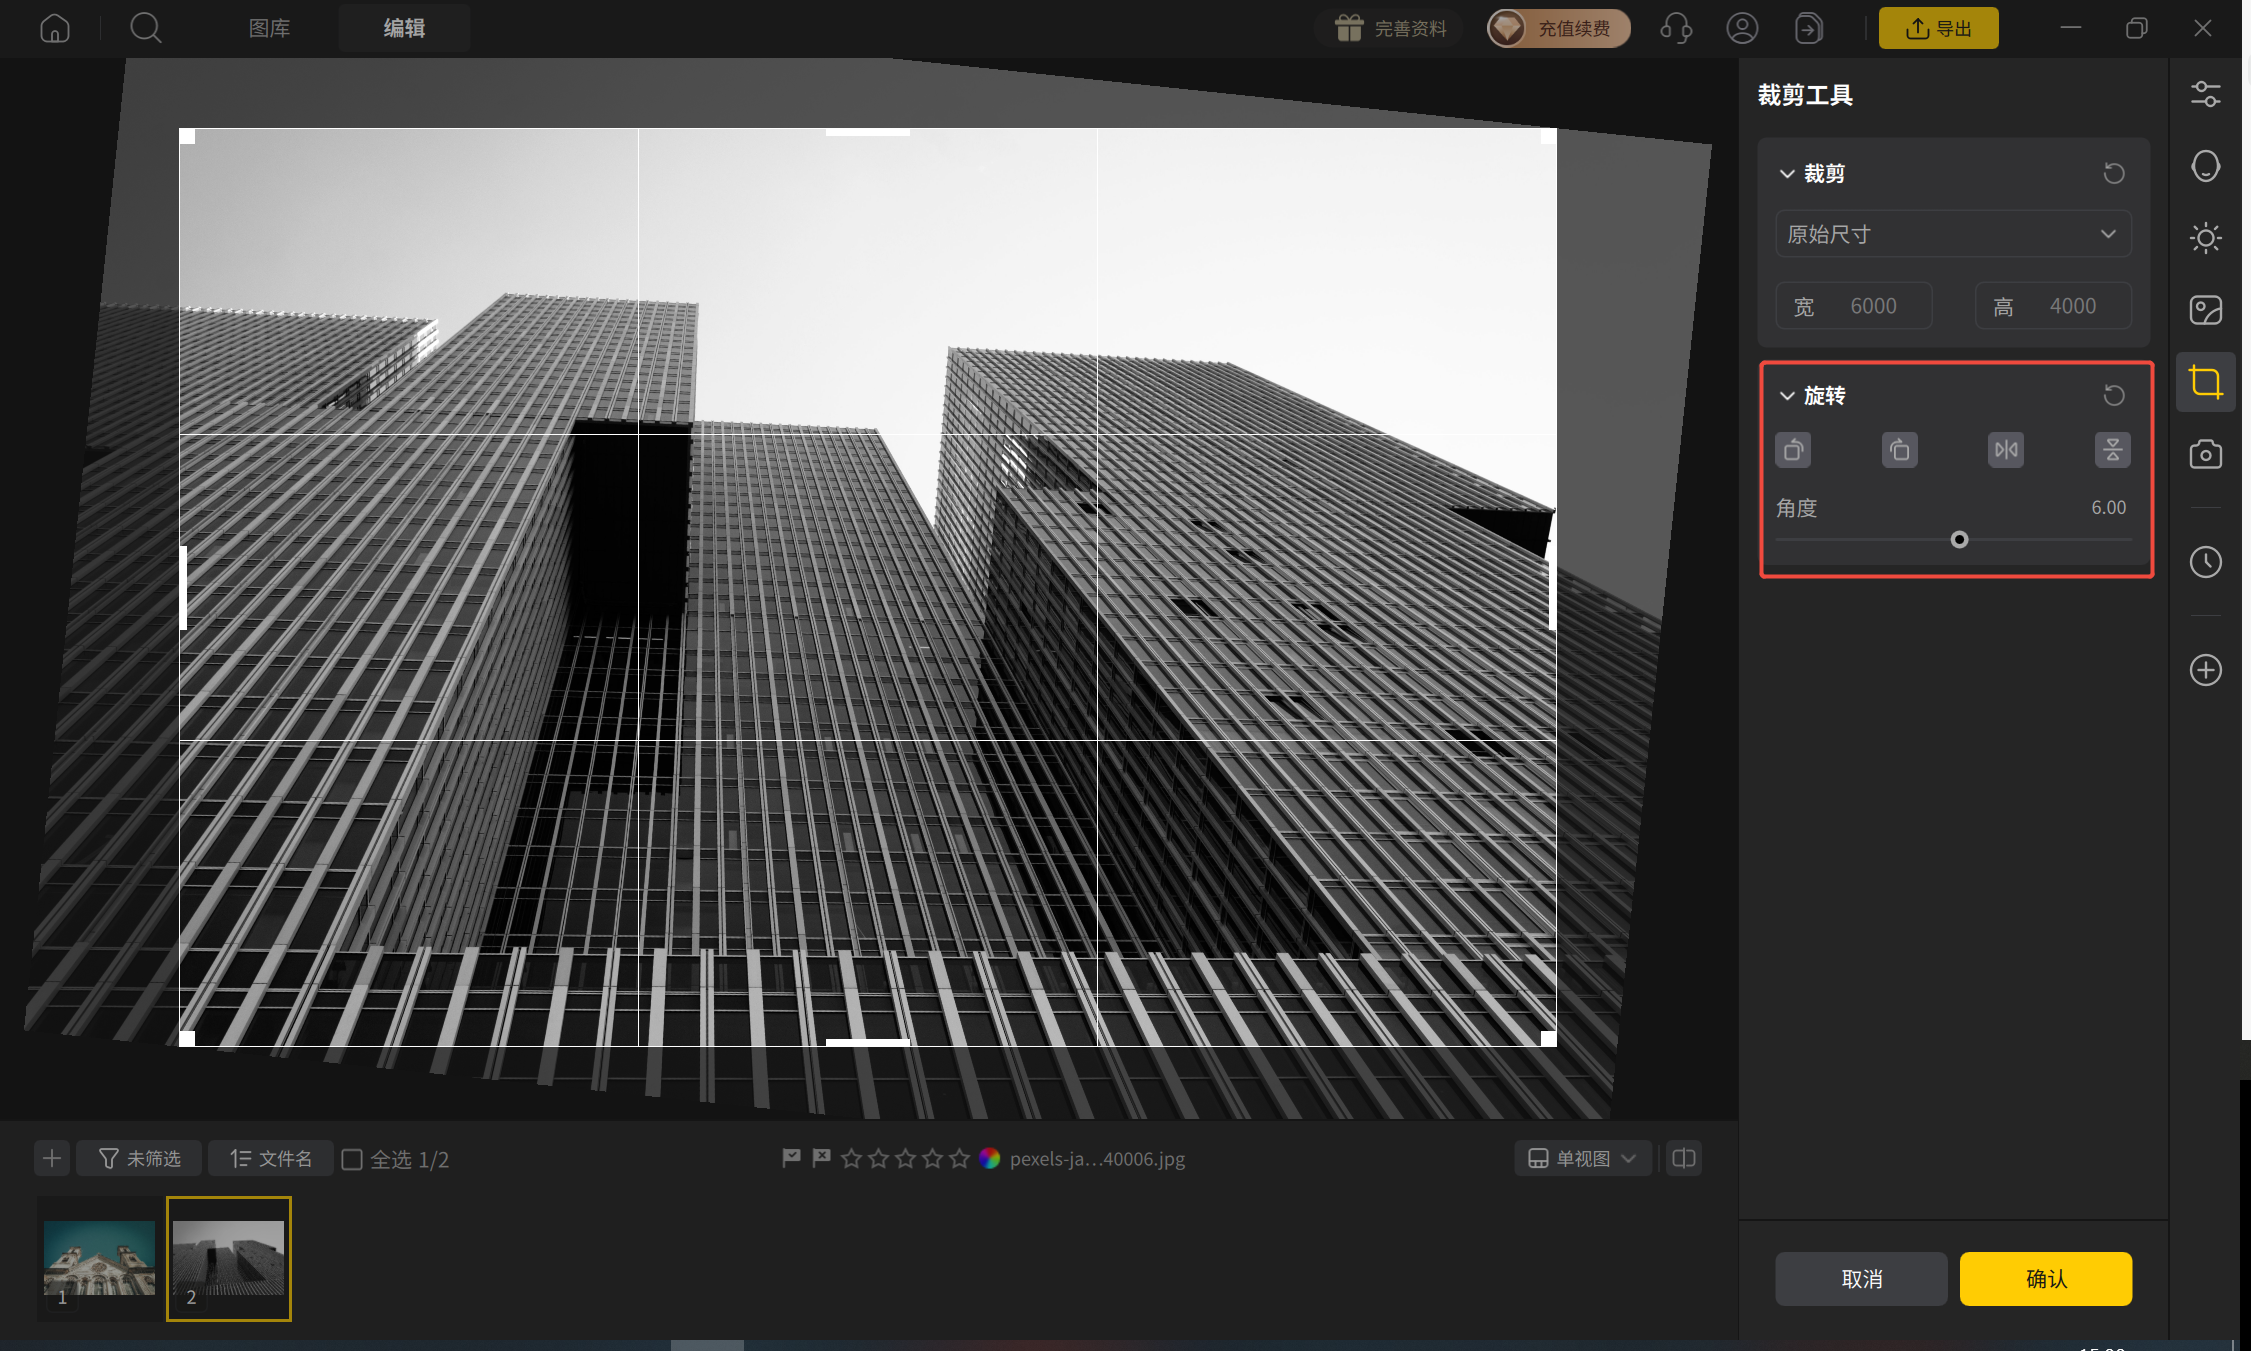Open the color label swatch circle

click(989, 1158)
